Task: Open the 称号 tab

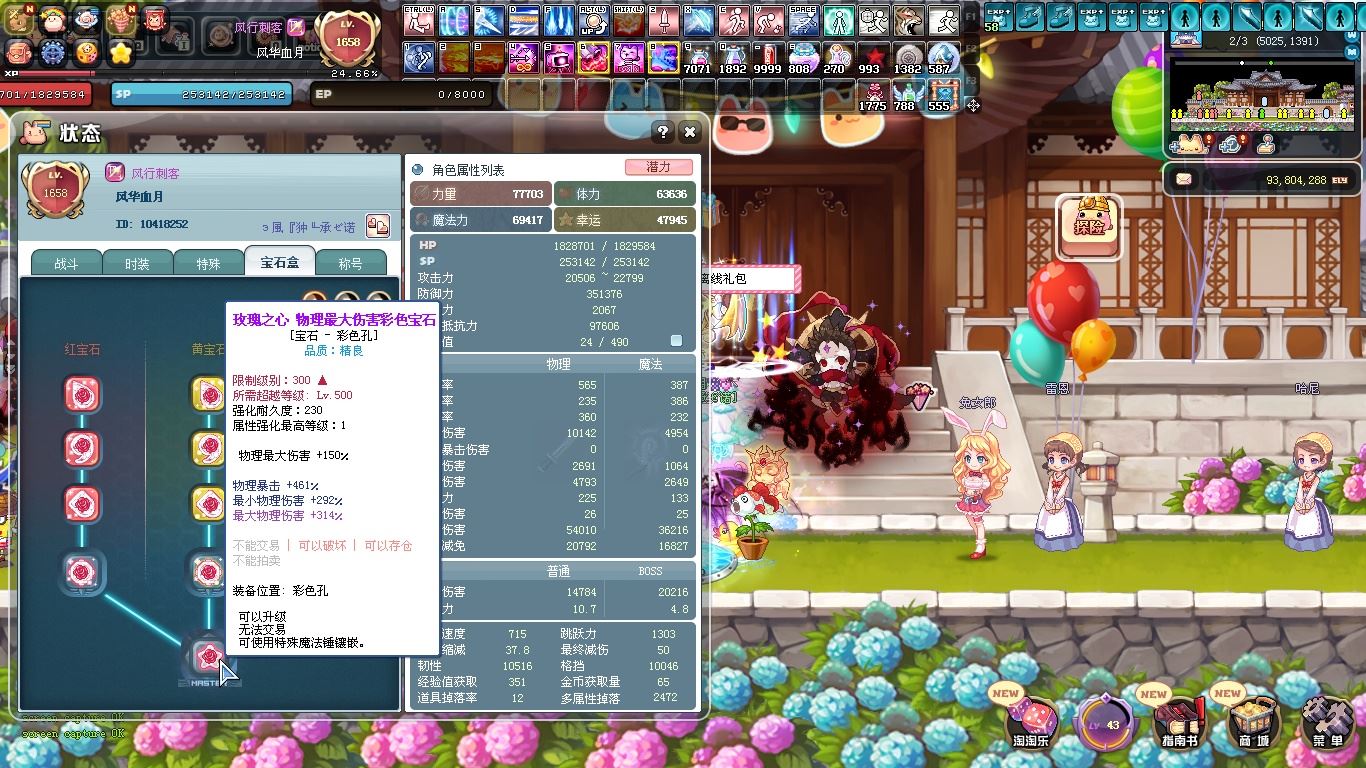Action: pyautogui.click(x=351, y=264)
